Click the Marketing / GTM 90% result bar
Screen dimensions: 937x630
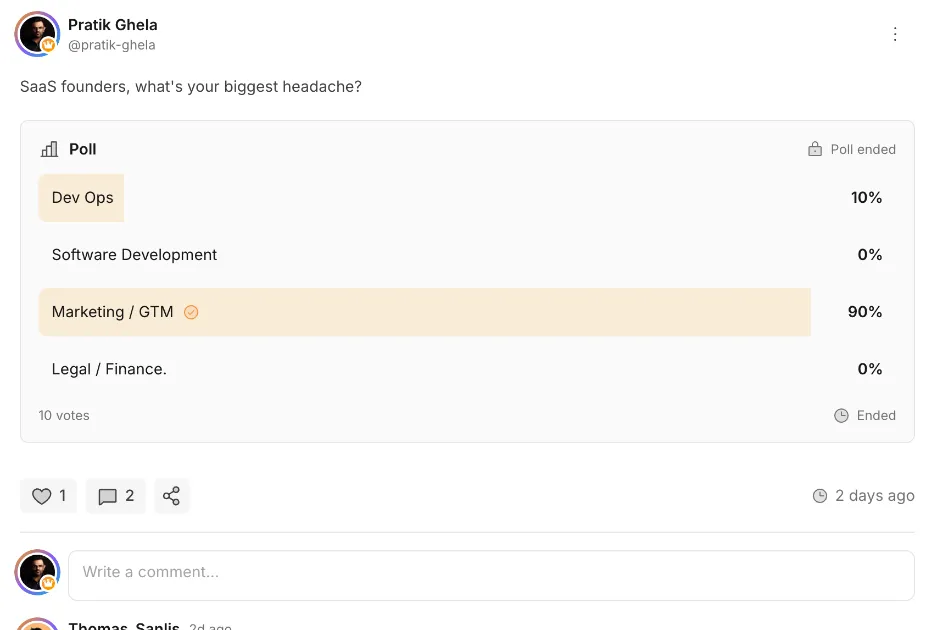click(500, 312)
